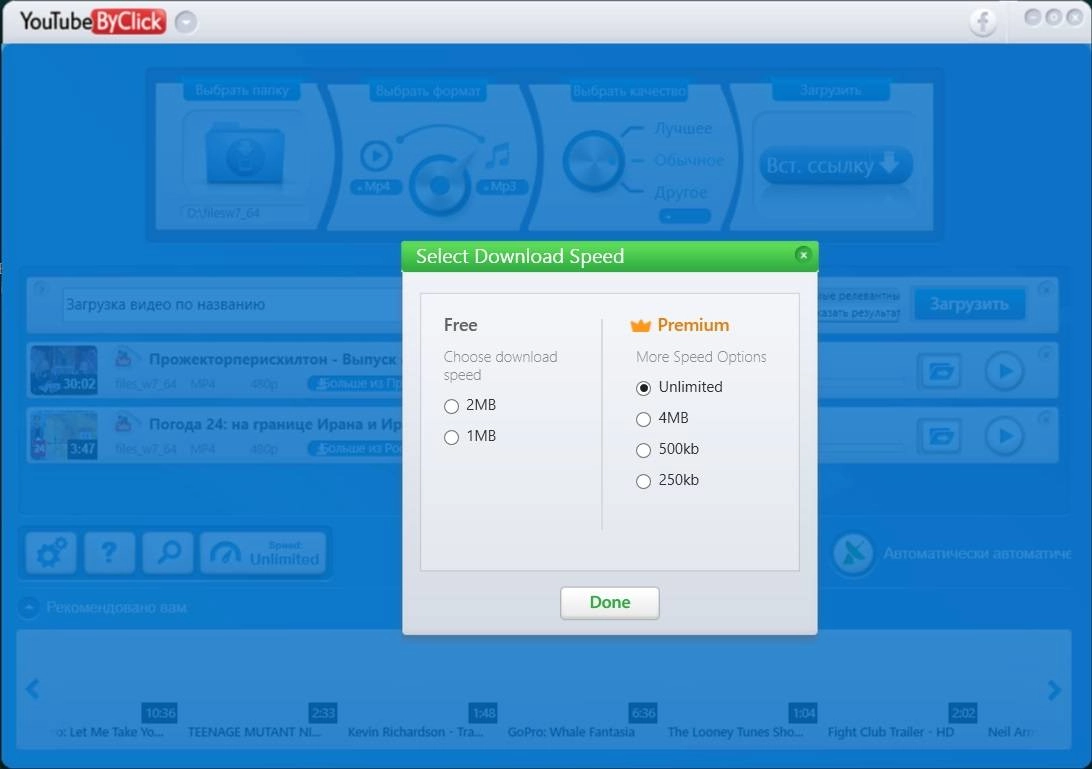The height and width of the screenshot is (769, 1092).
Task: Choose the Лучшее quality option
Action: point(683,129)
